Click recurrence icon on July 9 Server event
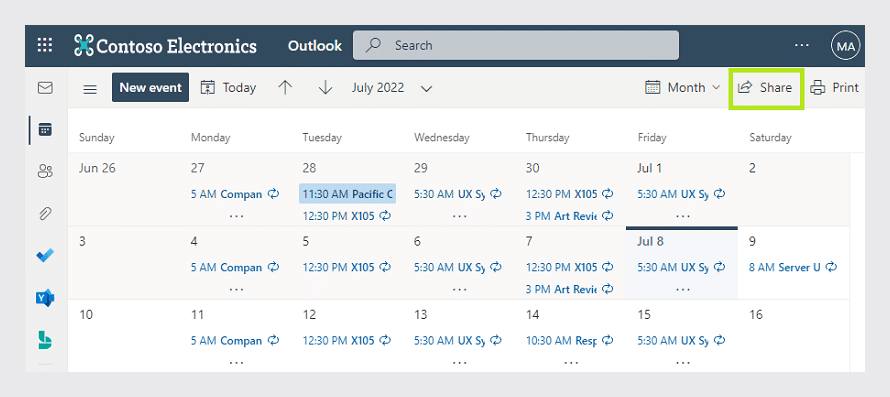 click(x=831, y=267)
